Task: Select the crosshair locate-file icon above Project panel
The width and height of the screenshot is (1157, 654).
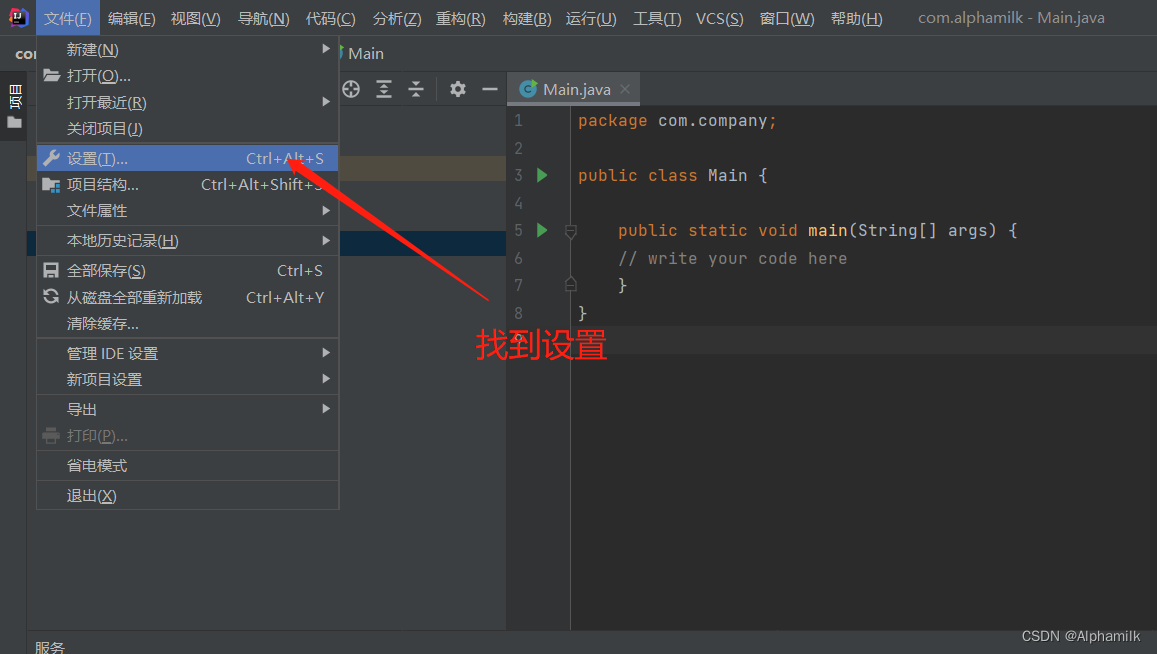Action: tap(350, 89)
